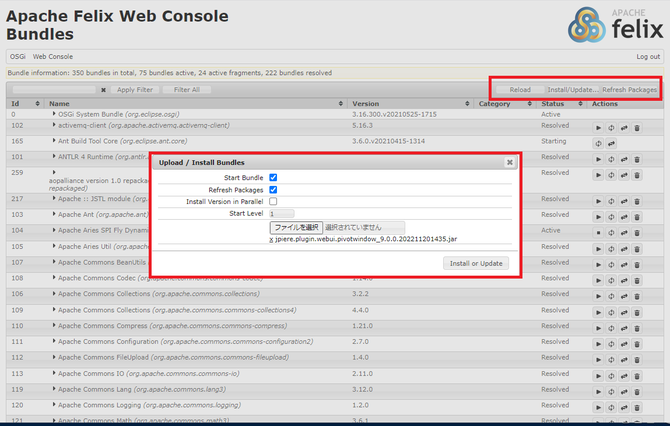The height and width of the screenshot is (426, 670).
Task: Remove the selected jpiere pivotwindow jar file
Action: (x=271, y=239)
